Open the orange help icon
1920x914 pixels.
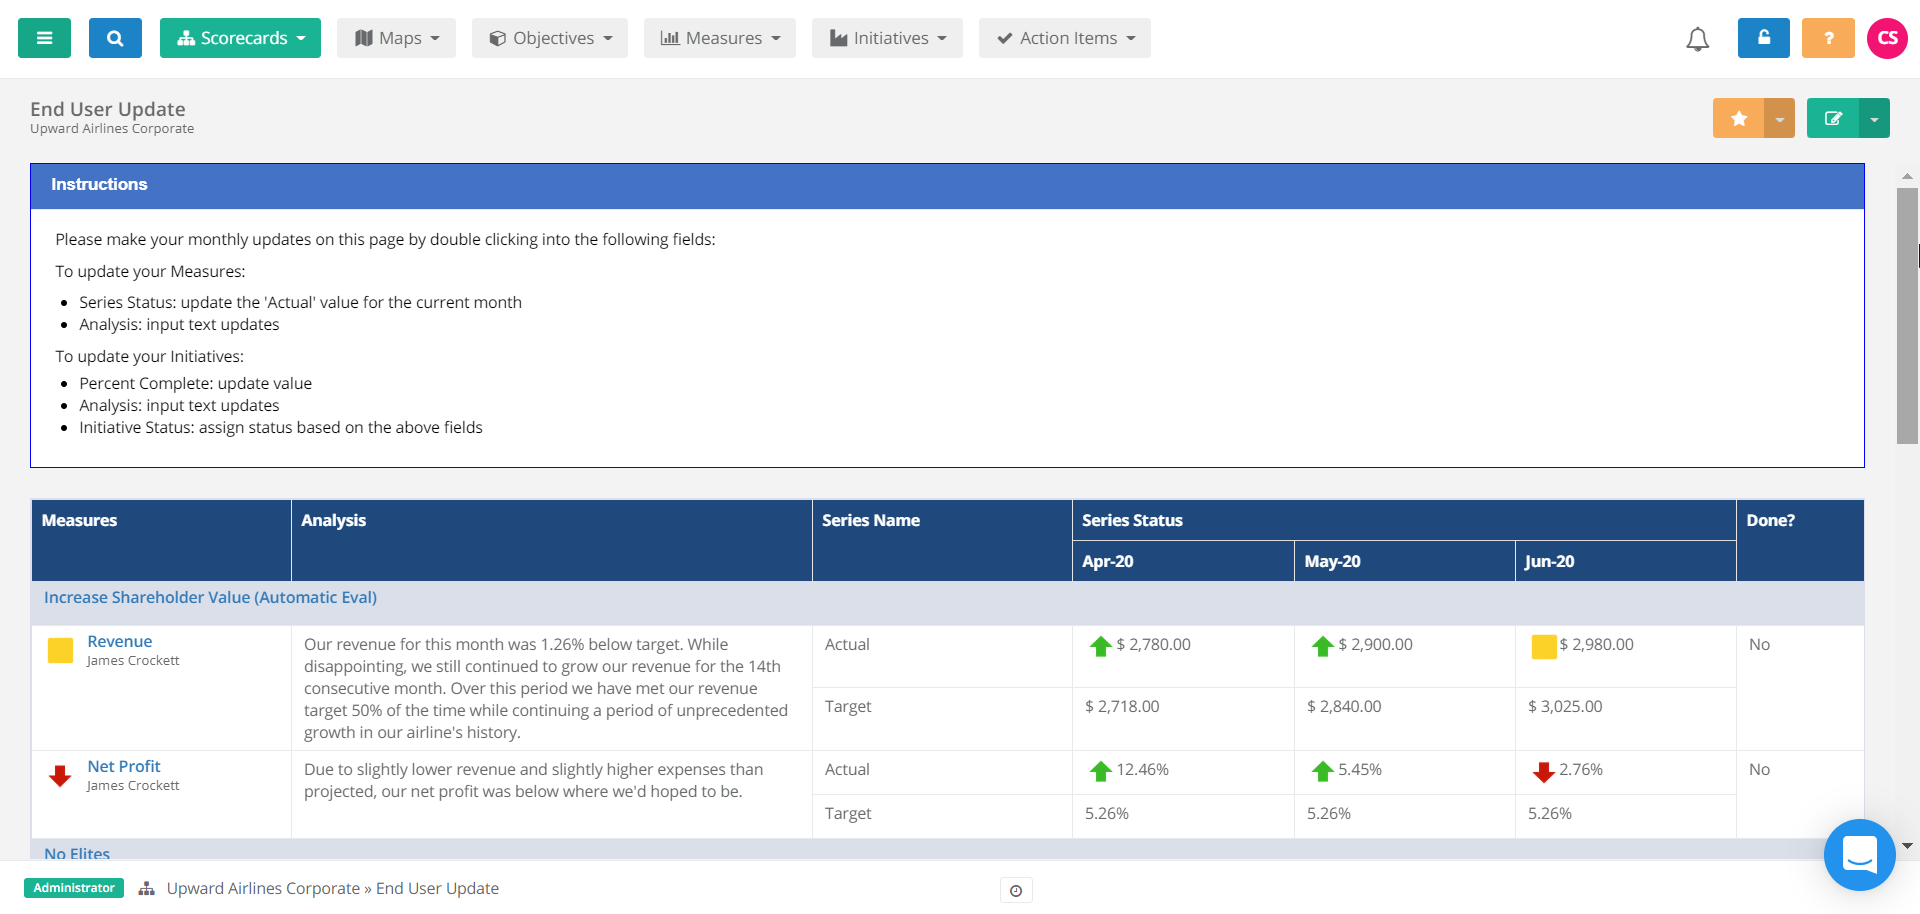click(x=1827, y=37)
